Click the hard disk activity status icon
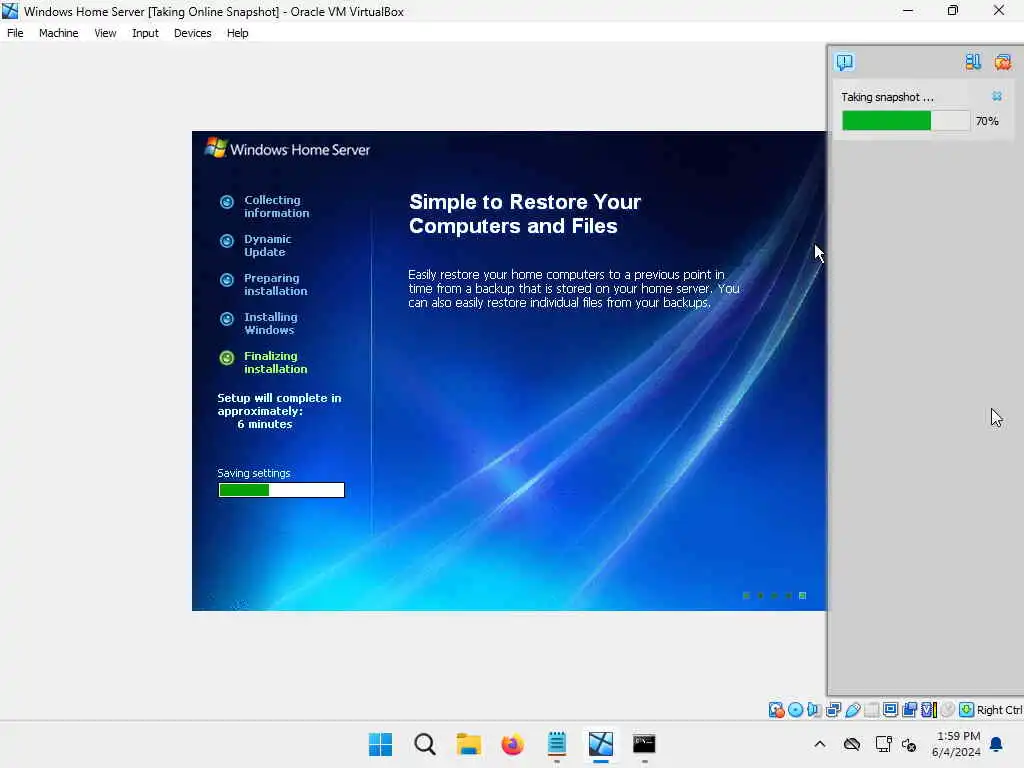This screenshot has width=1024, height=768. point(776,710)
